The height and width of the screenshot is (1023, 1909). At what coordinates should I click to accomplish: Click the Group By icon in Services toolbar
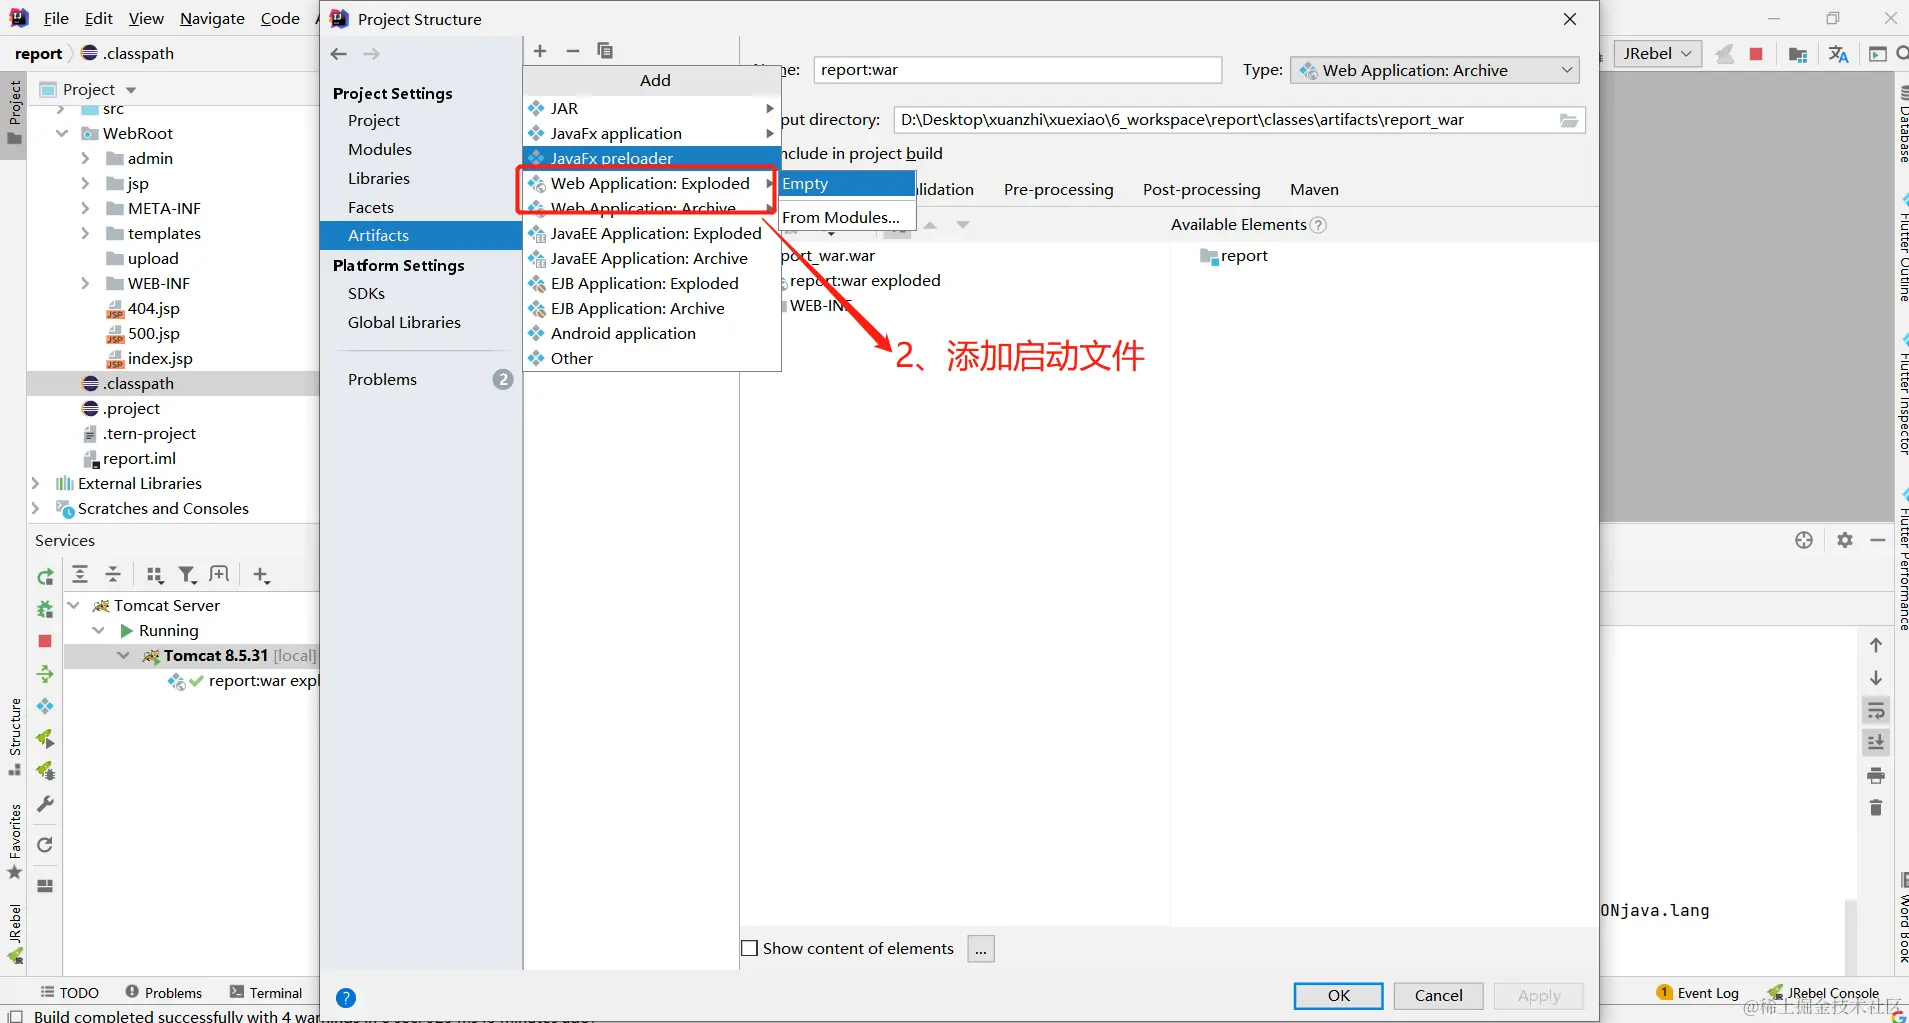coord(154,574)
